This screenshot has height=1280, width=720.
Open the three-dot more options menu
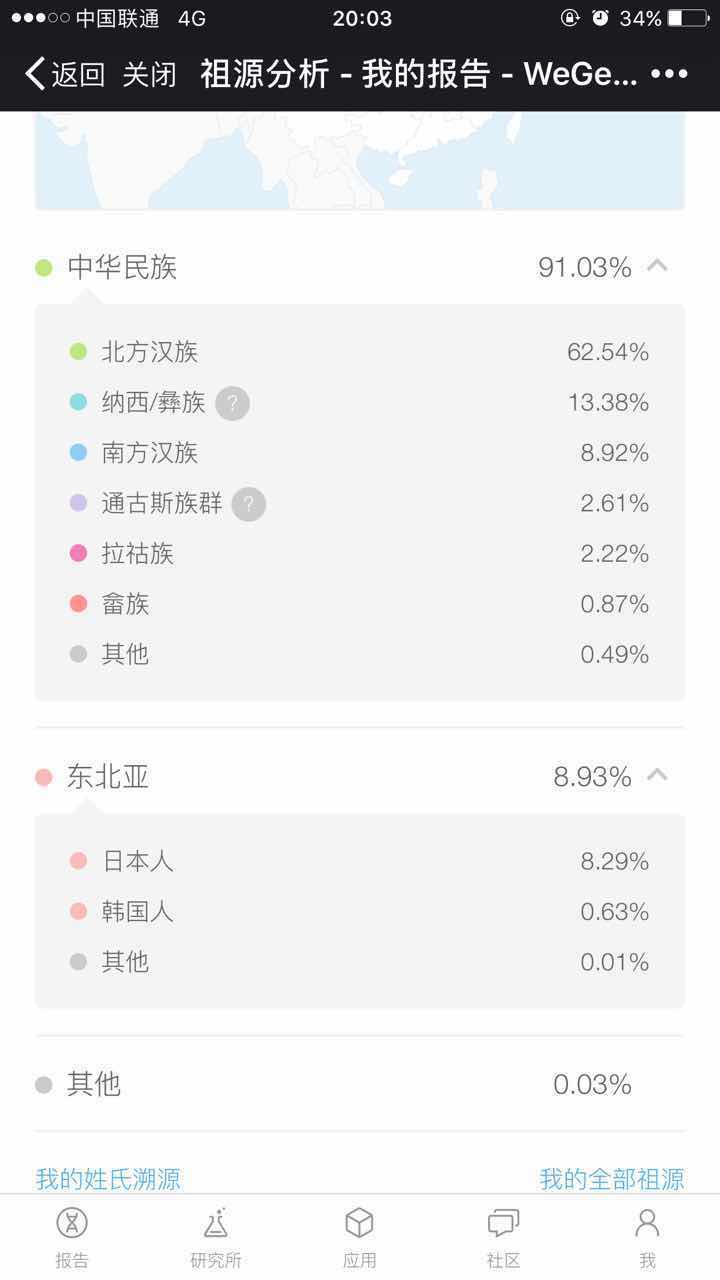669,74
